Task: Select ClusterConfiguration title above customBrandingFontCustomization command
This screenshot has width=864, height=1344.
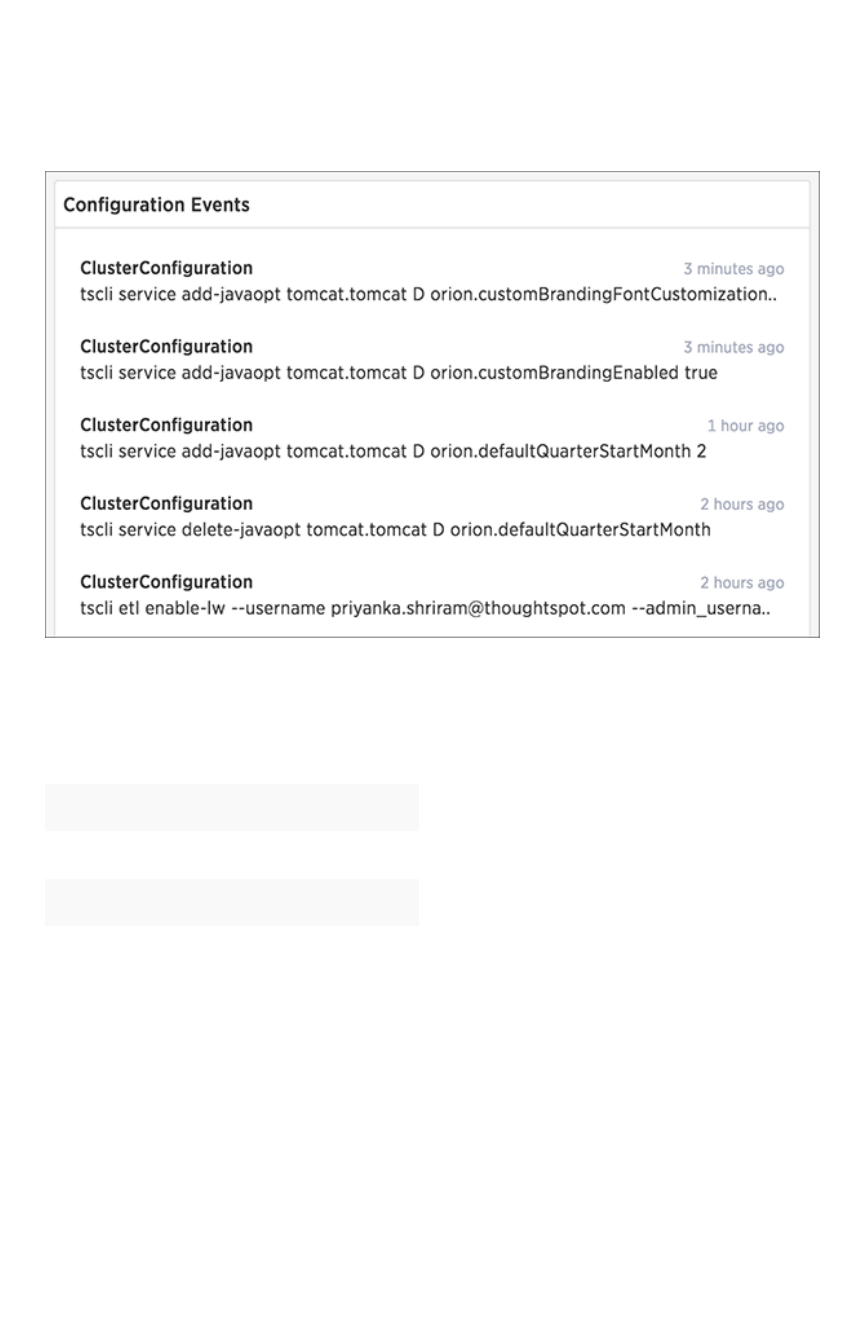Action: click(166, 268)
